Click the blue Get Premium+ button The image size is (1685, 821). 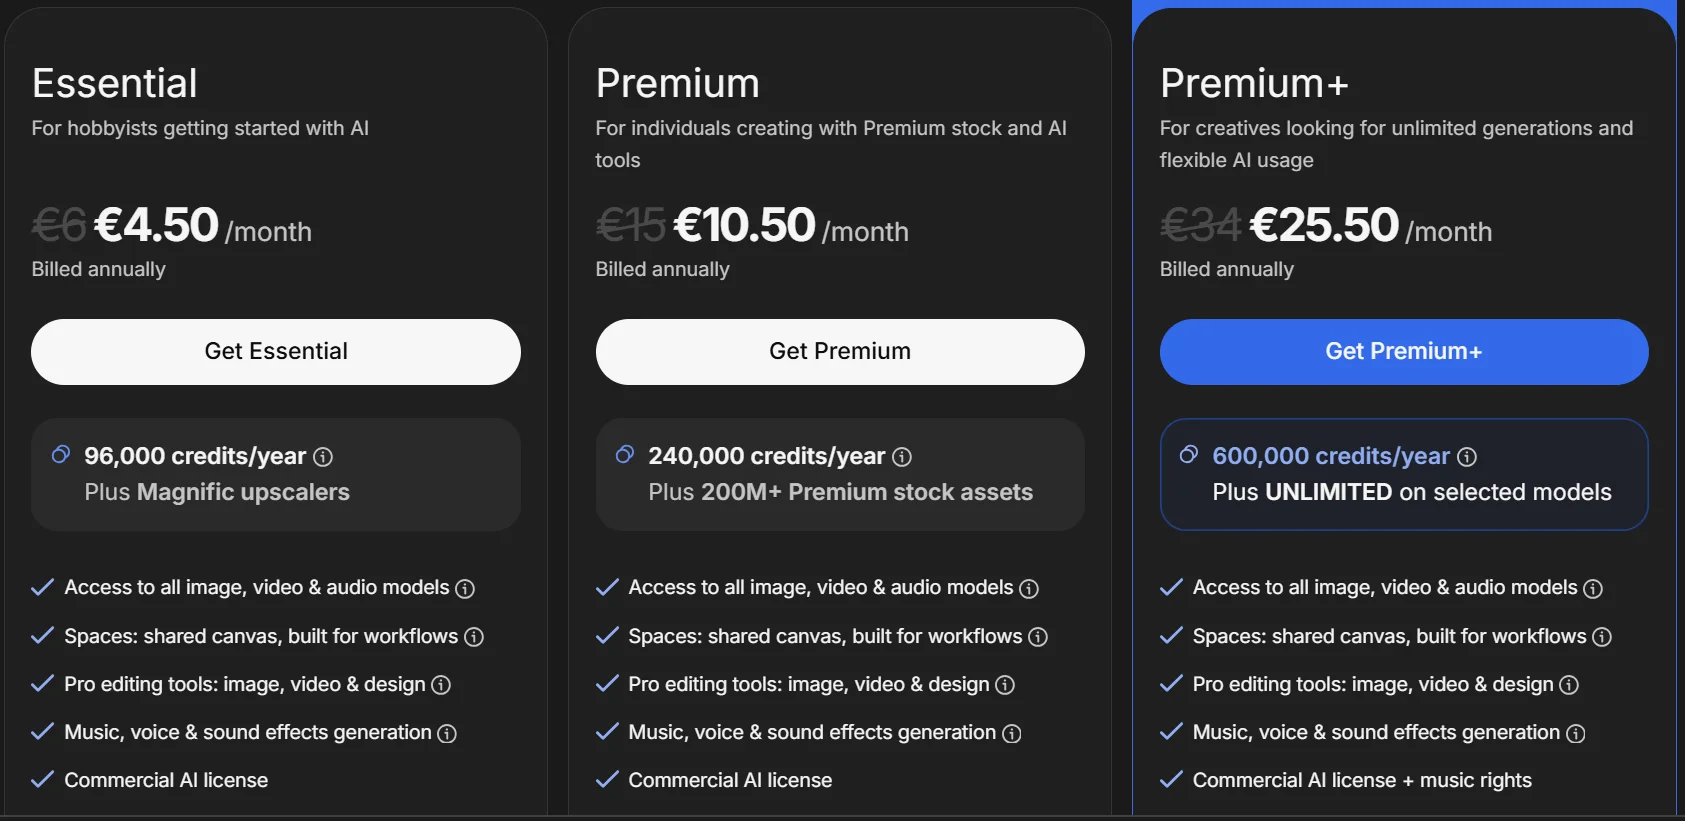(1404, 352)
